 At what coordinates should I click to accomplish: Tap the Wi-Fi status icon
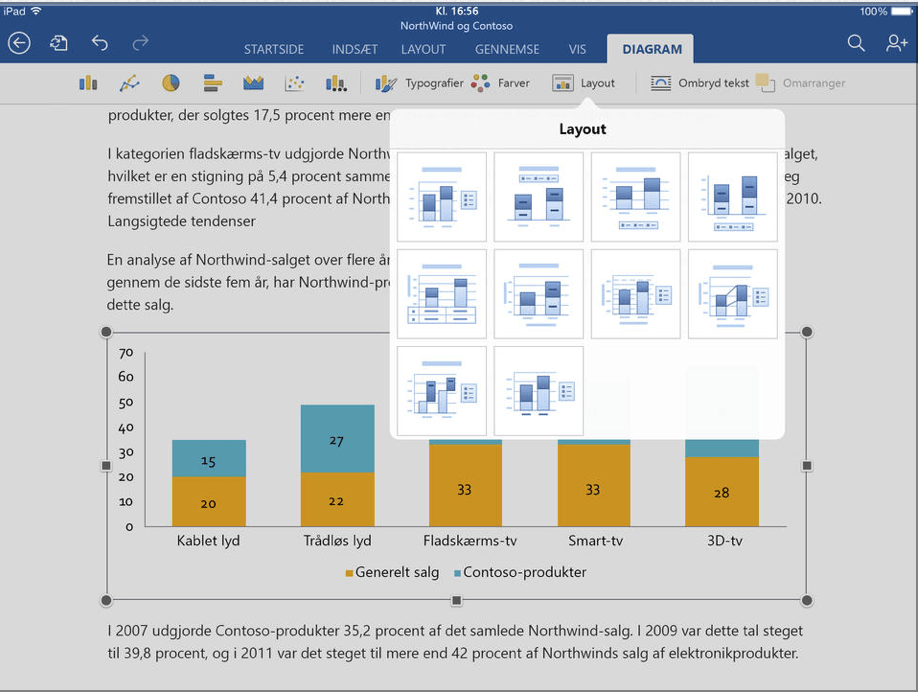pos(36,11)
